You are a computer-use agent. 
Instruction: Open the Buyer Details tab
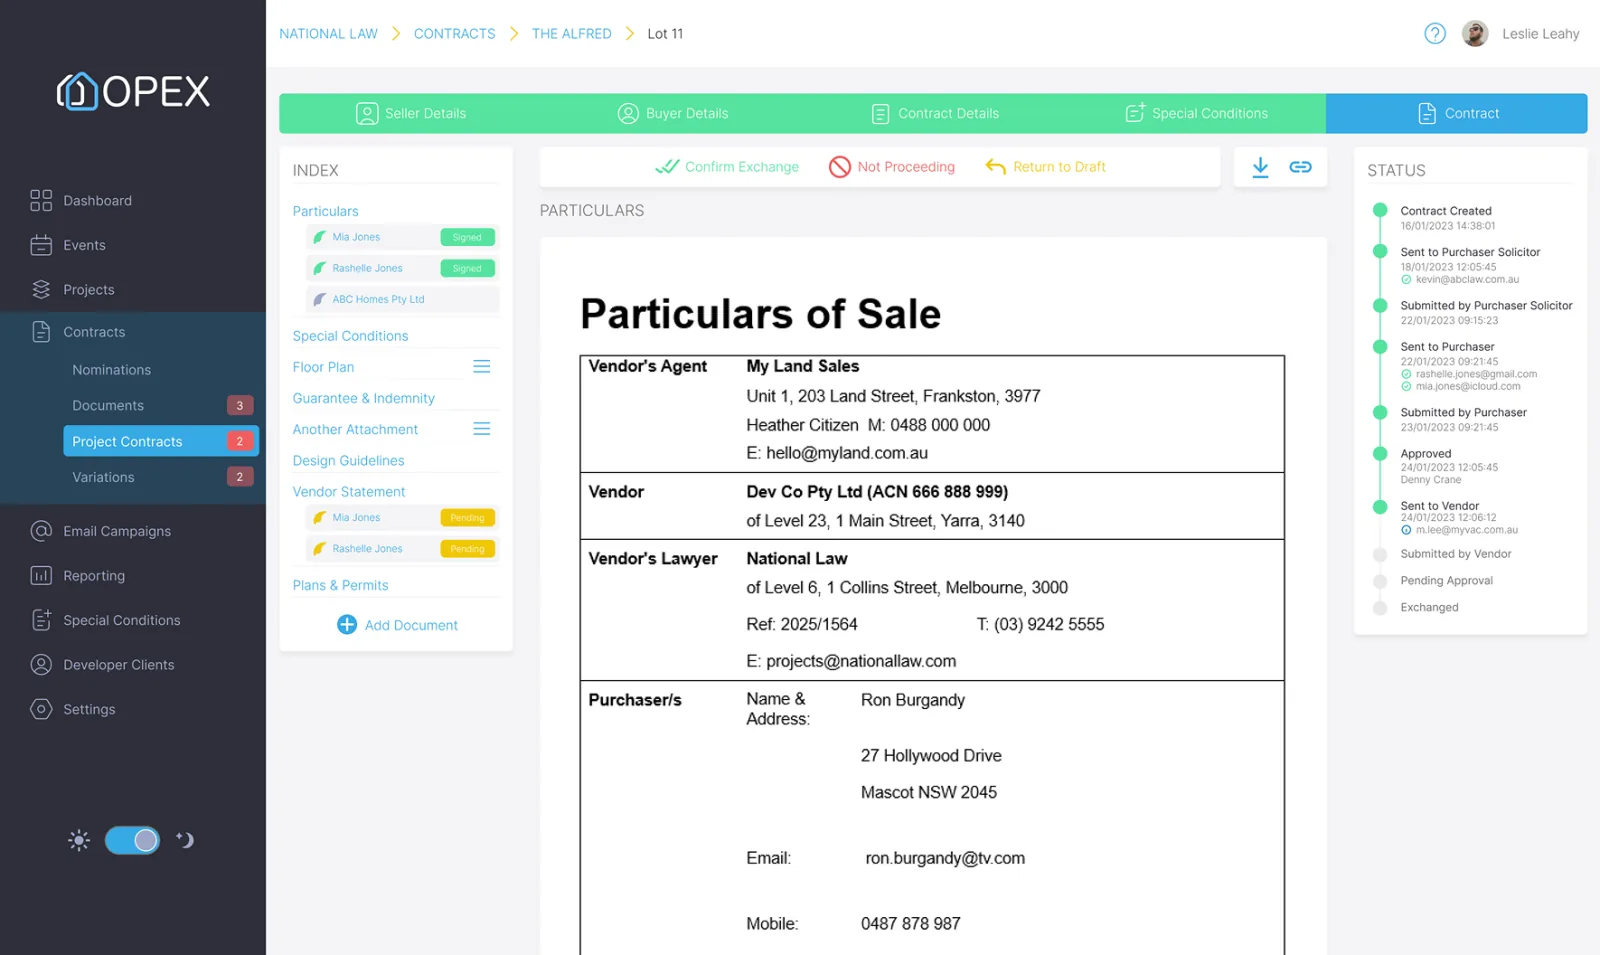tap(672, 113)
